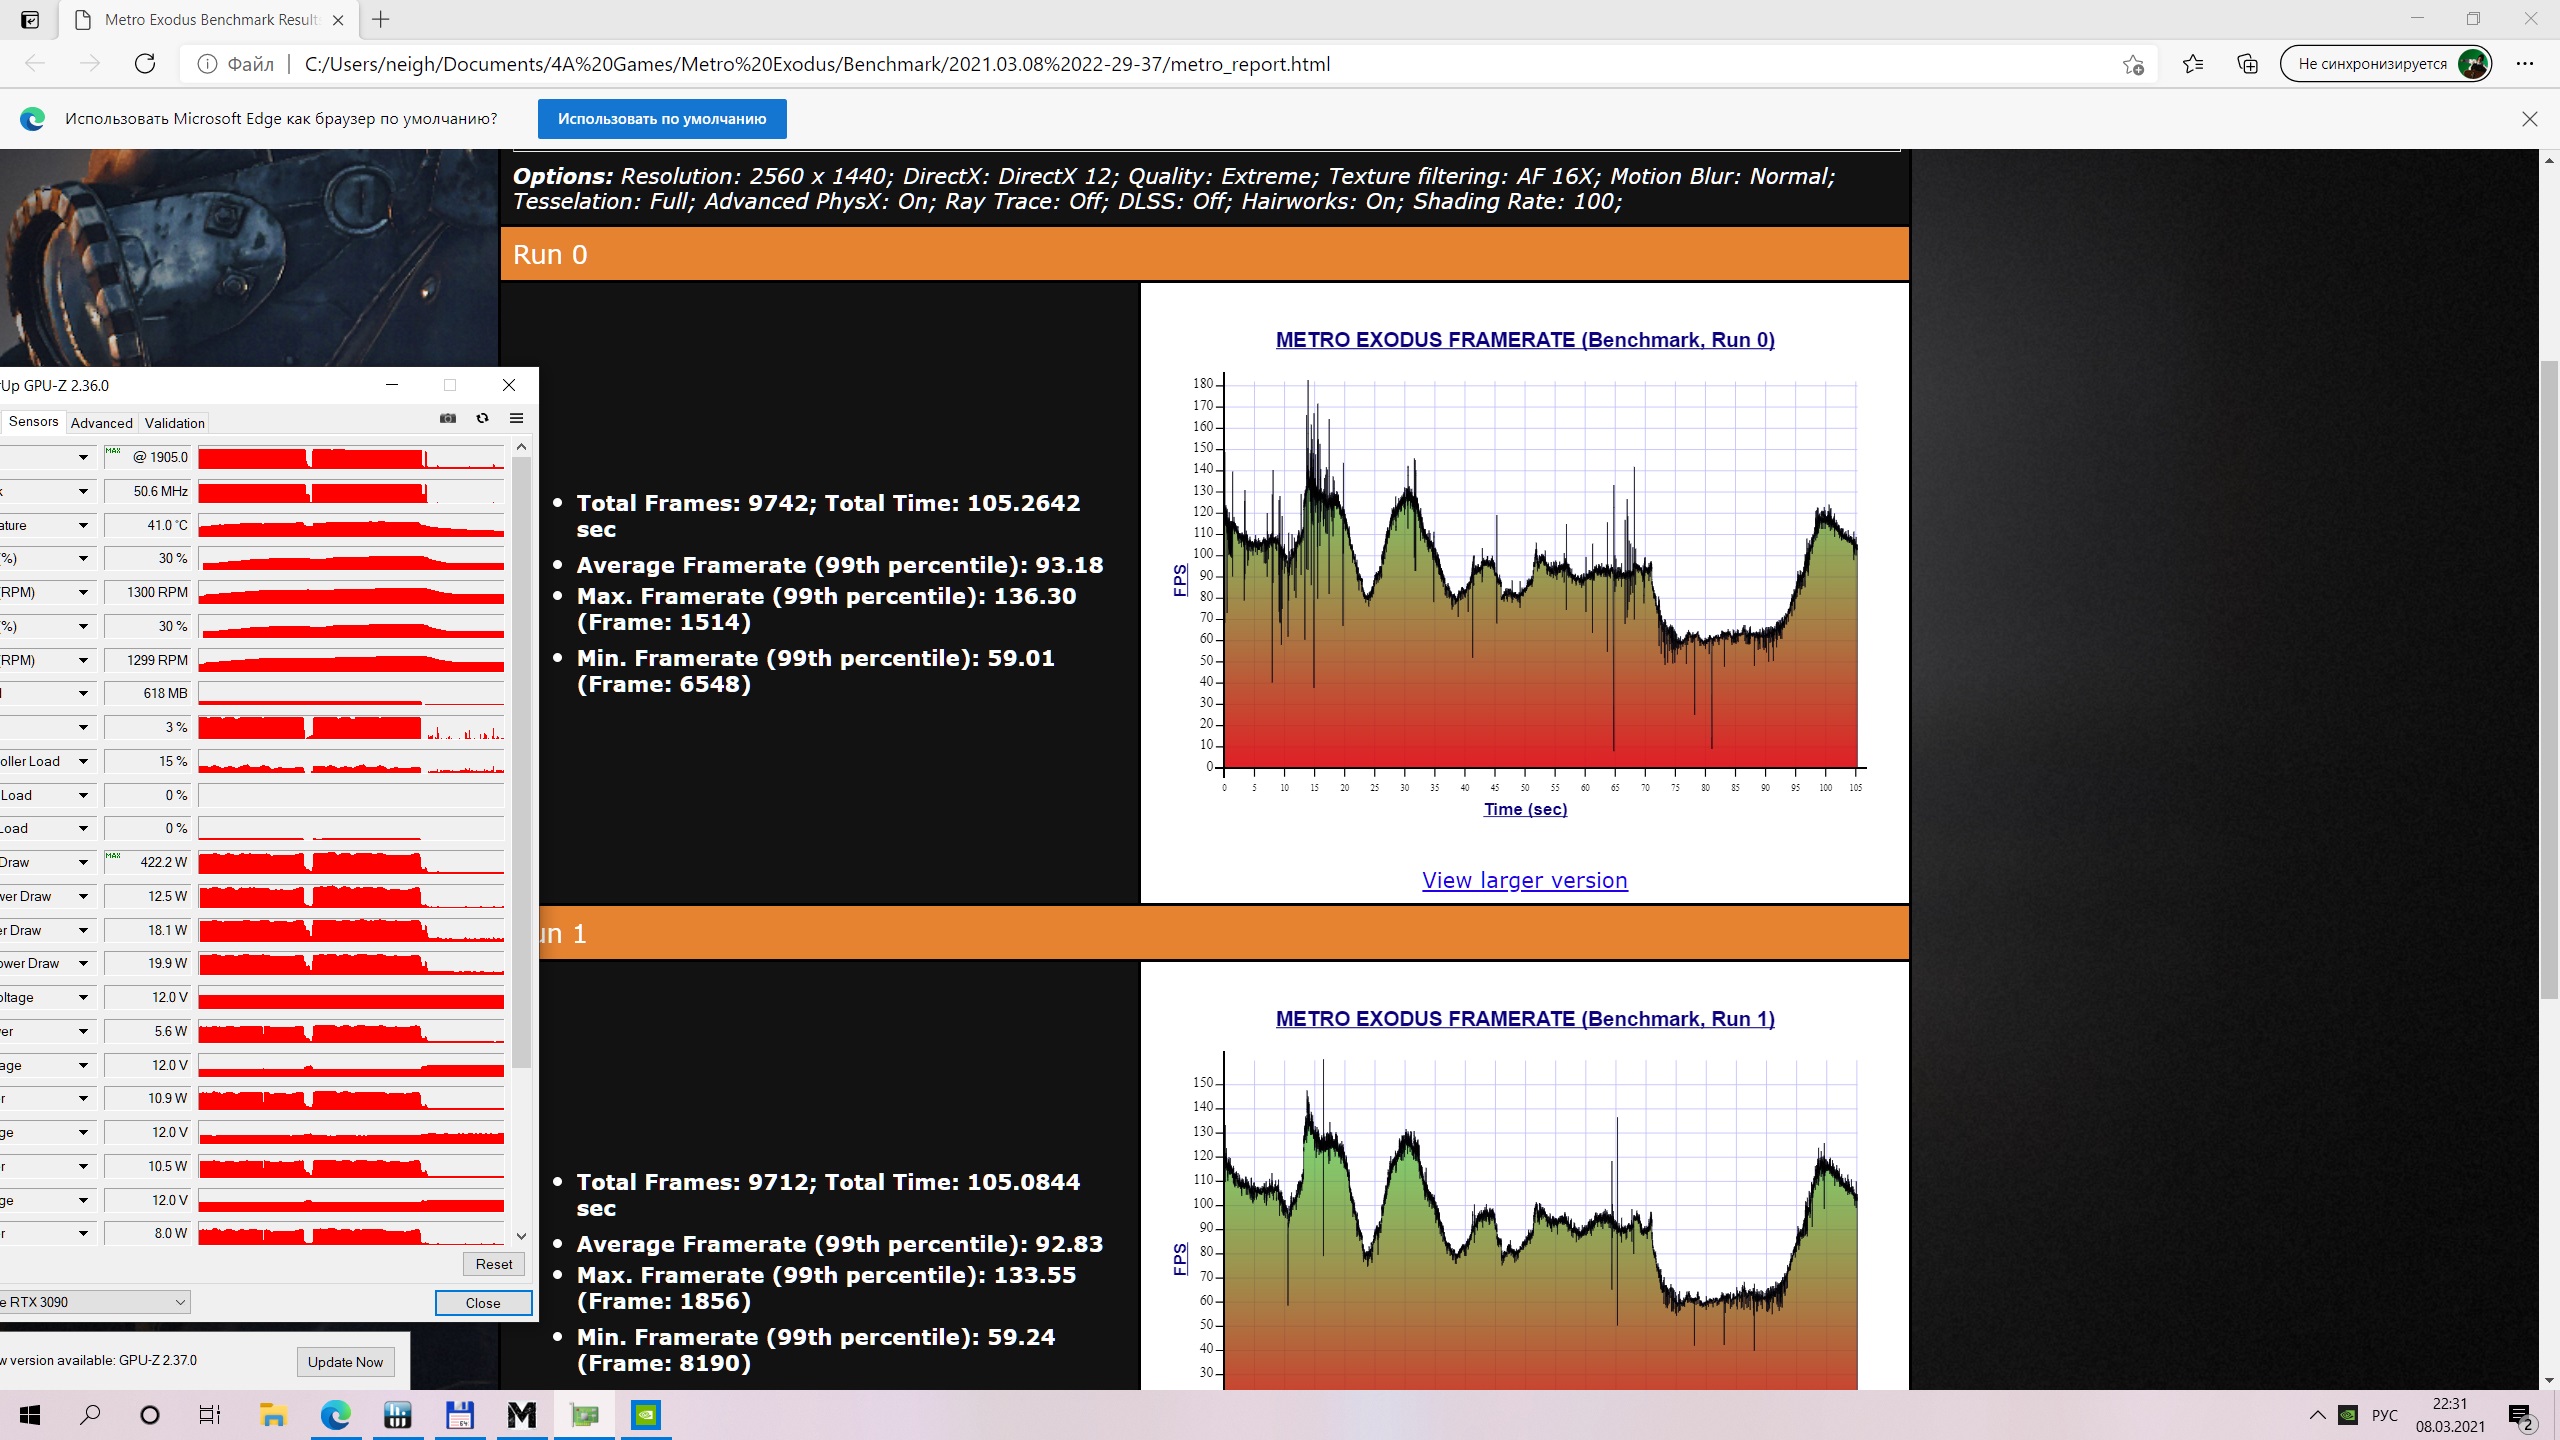This screenshot has height=1440, width=2560.
Task: Click the Reset button in GPU-Z
Action: click(493, 1264)
